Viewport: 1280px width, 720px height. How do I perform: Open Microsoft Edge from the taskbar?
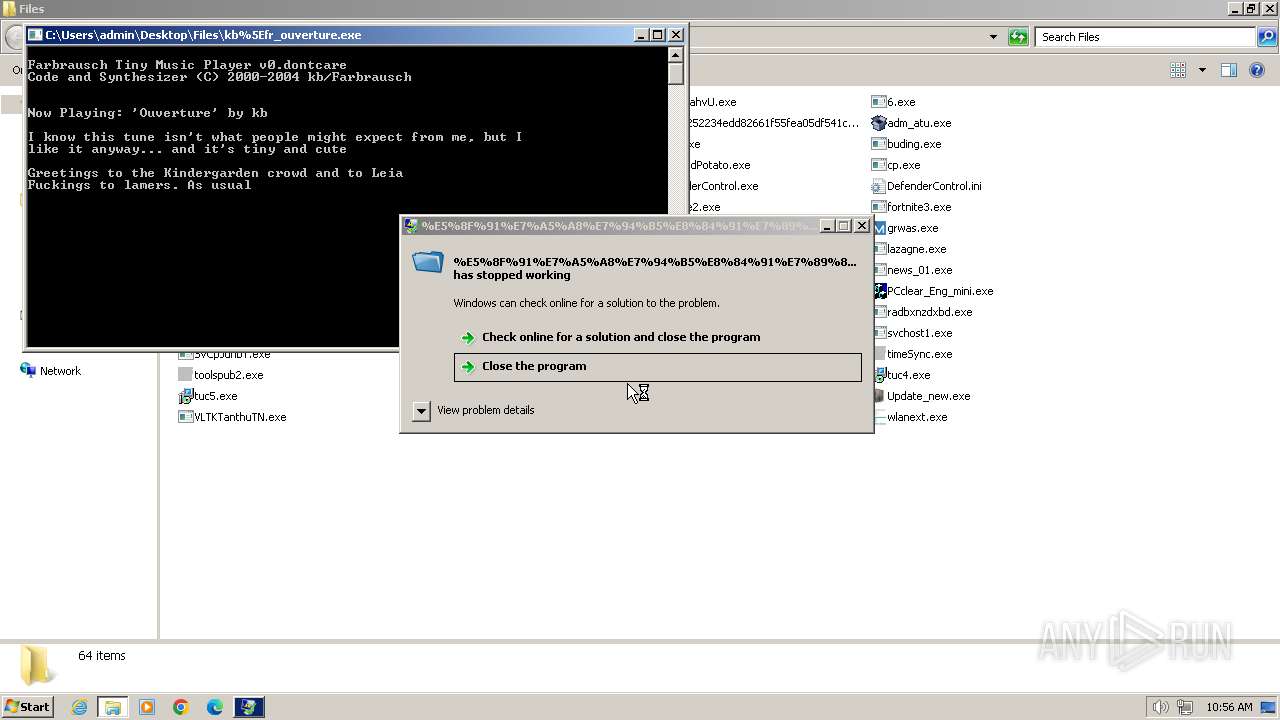click(x=215, y=707)
